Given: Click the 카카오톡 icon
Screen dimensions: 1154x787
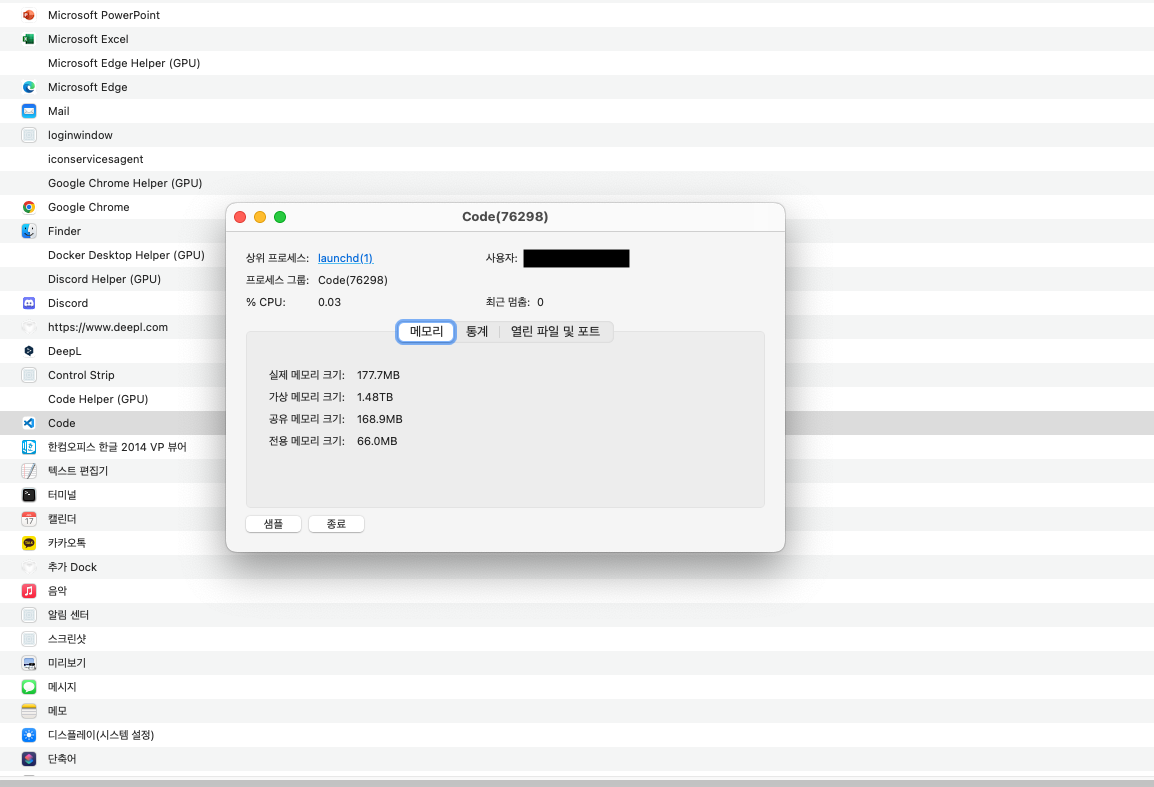Looking at the screenshot, I should (29, 543).
